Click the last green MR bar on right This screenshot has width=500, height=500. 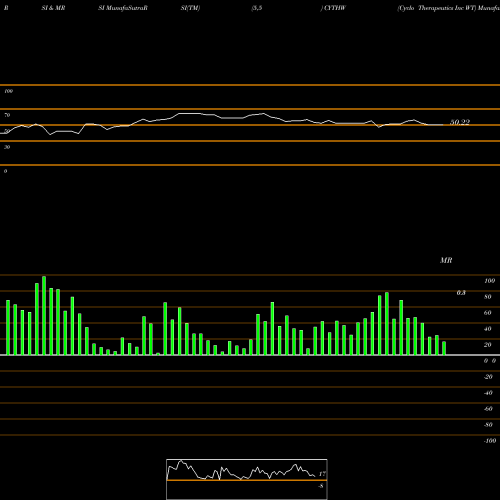[444, 348]
